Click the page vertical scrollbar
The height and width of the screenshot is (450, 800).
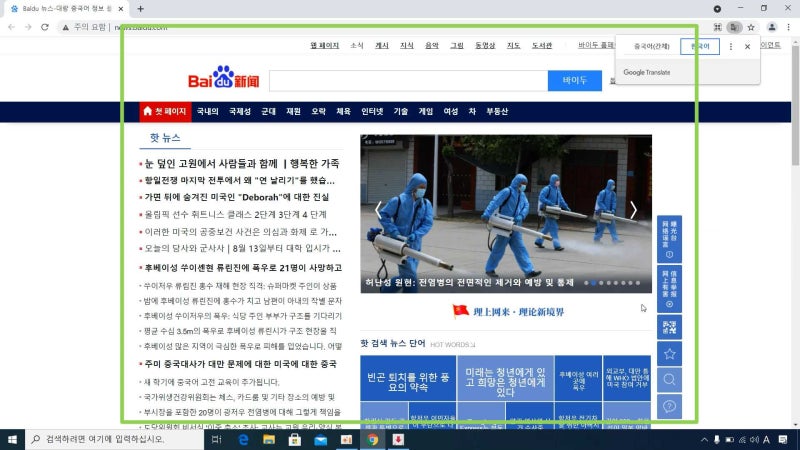pos(795,107)
